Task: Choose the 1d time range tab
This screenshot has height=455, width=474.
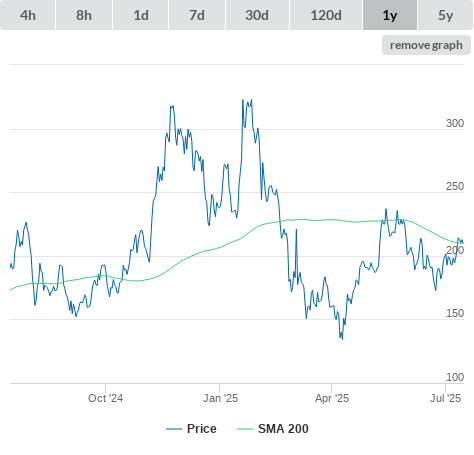Action: click(x=141, y=15)
